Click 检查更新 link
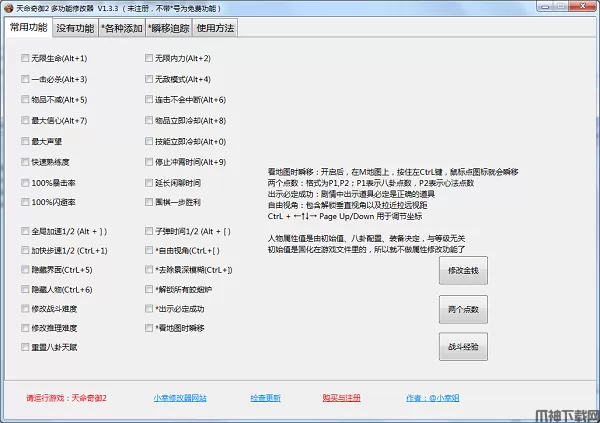The height and width of the screenshot is (423, 600). 266,398
